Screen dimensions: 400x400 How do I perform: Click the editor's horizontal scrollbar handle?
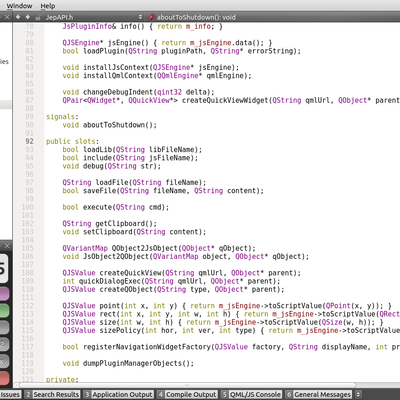point(187,385)
